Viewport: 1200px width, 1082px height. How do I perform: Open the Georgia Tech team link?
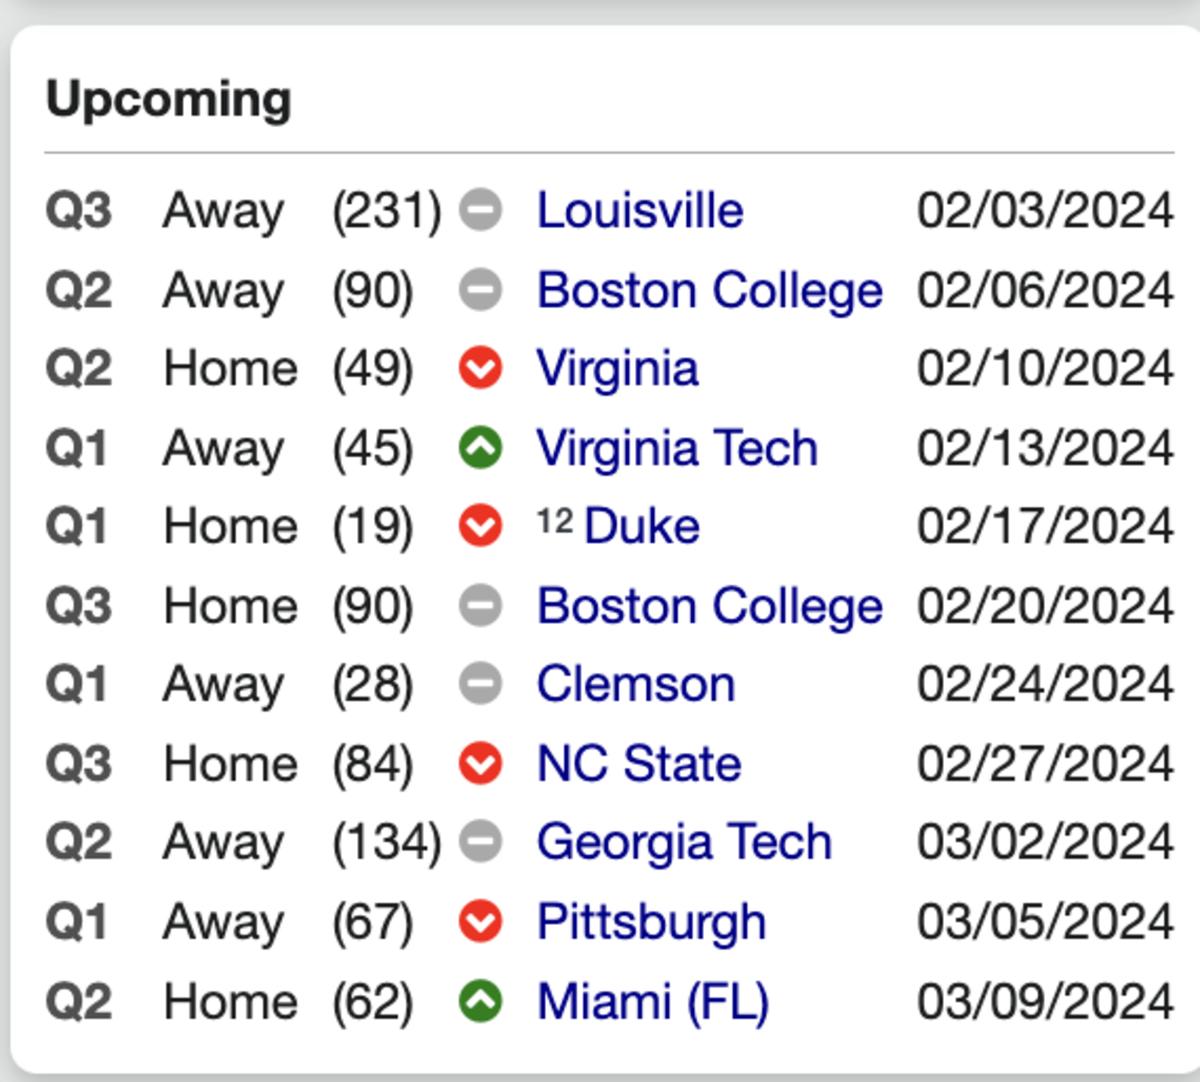click(684, 843)
